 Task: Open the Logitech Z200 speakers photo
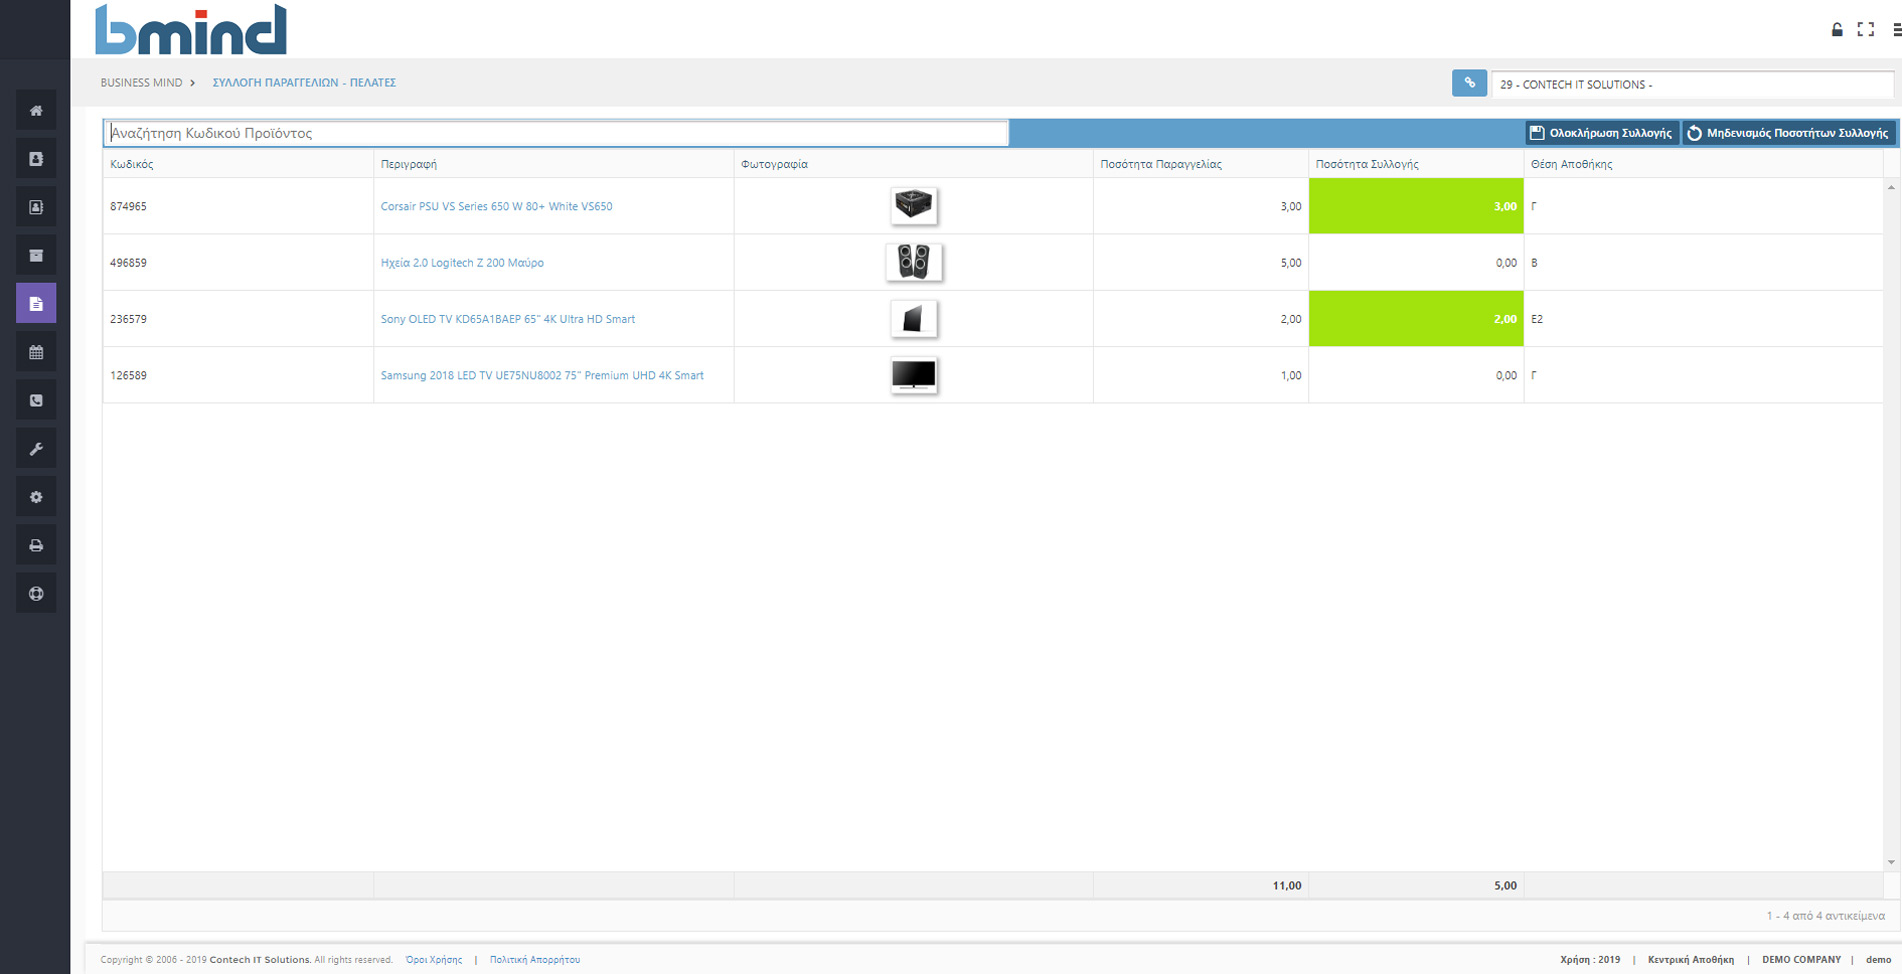(x=913, y=262)
